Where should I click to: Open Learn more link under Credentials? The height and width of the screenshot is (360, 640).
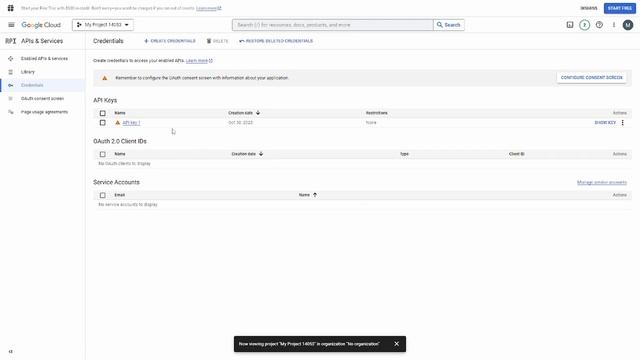pos(199,60)
